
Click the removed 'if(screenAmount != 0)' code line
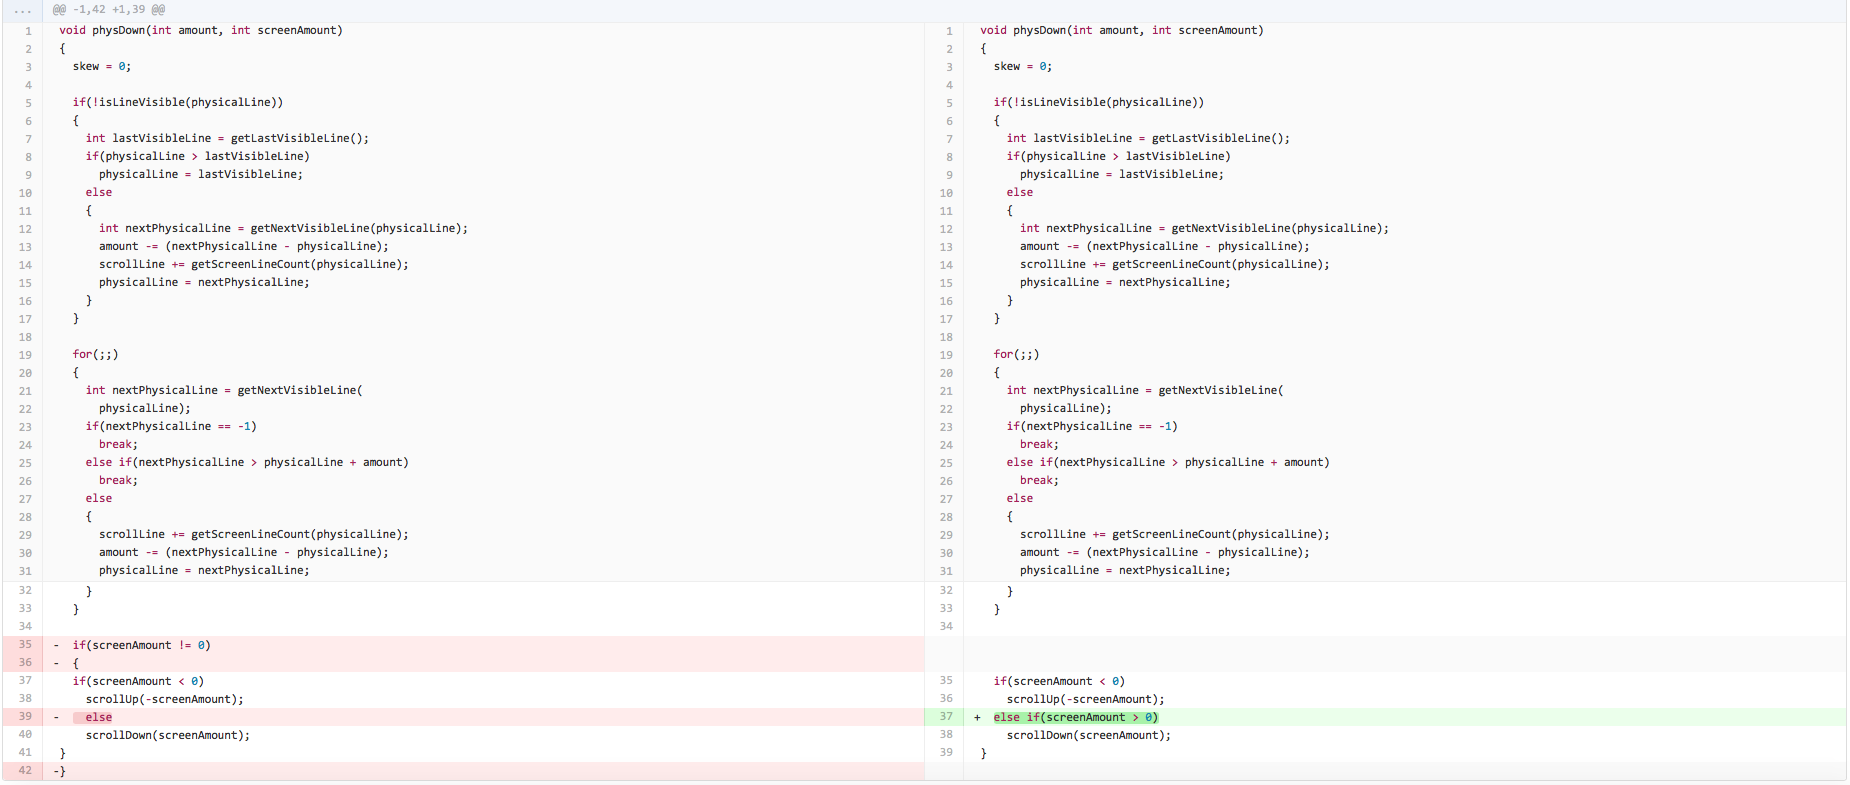pyautogui.click(x=141, y=645)
